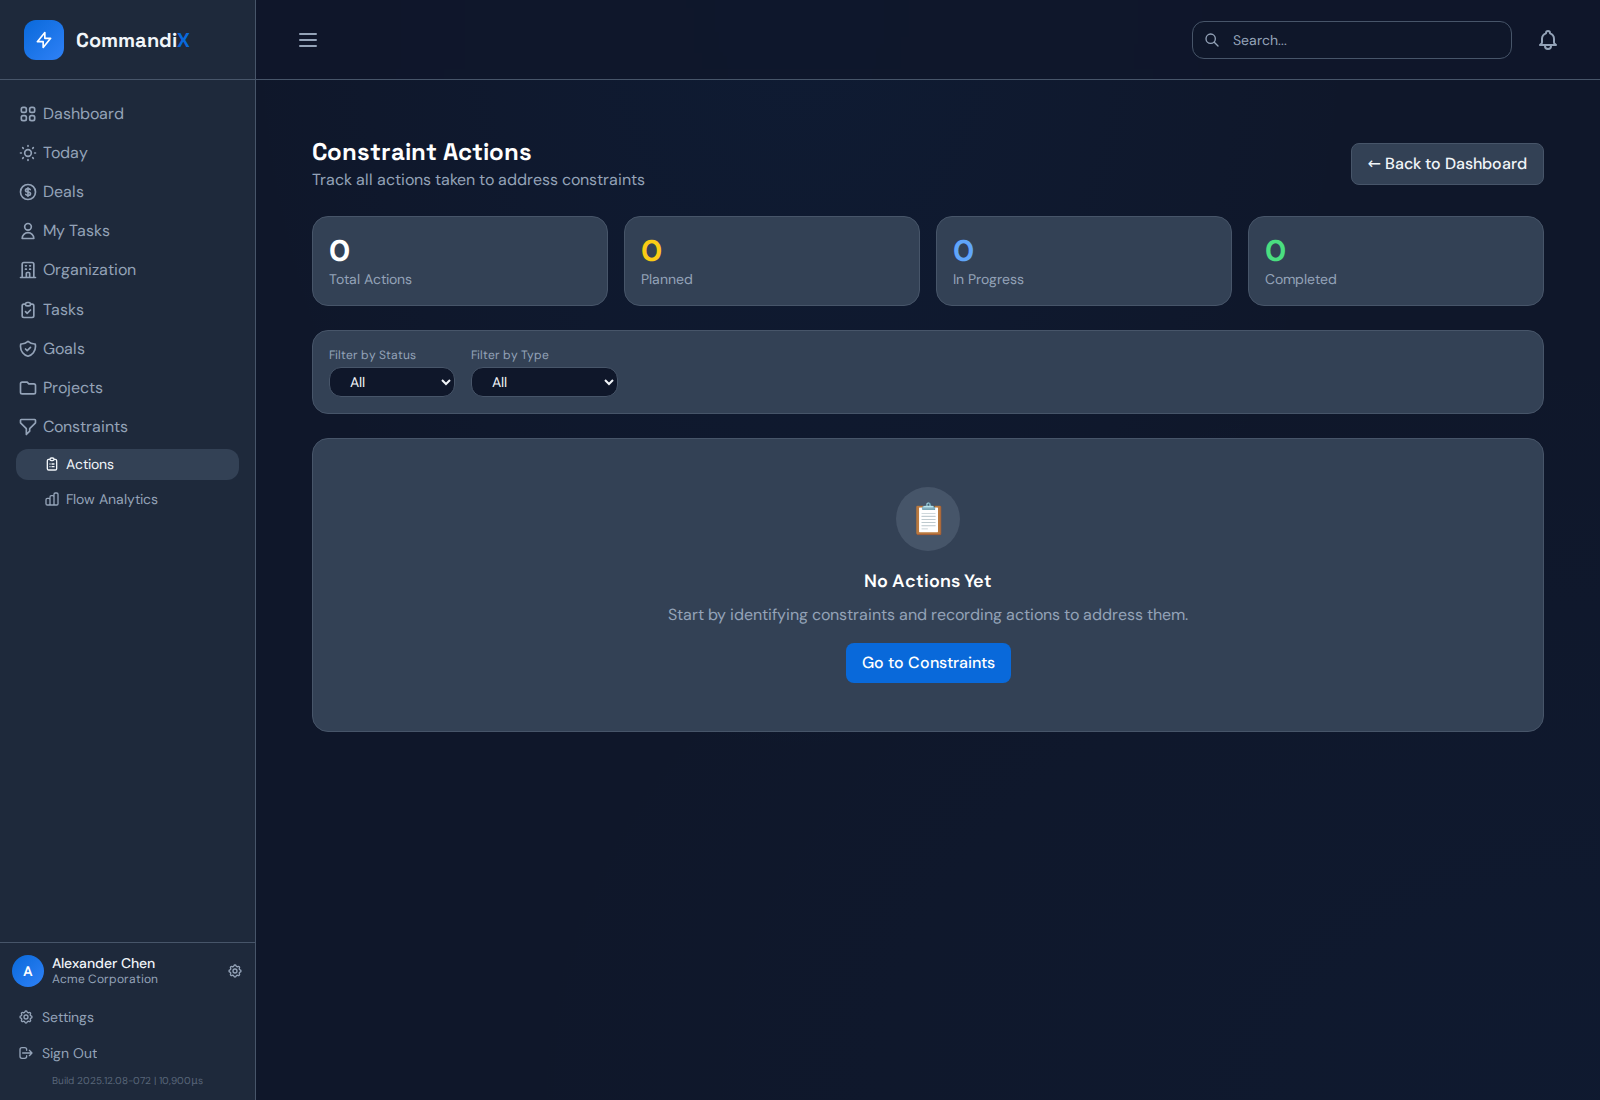
Task: Click the Completed stat card
Action: pyautogui.click(x=1396, y=261)
